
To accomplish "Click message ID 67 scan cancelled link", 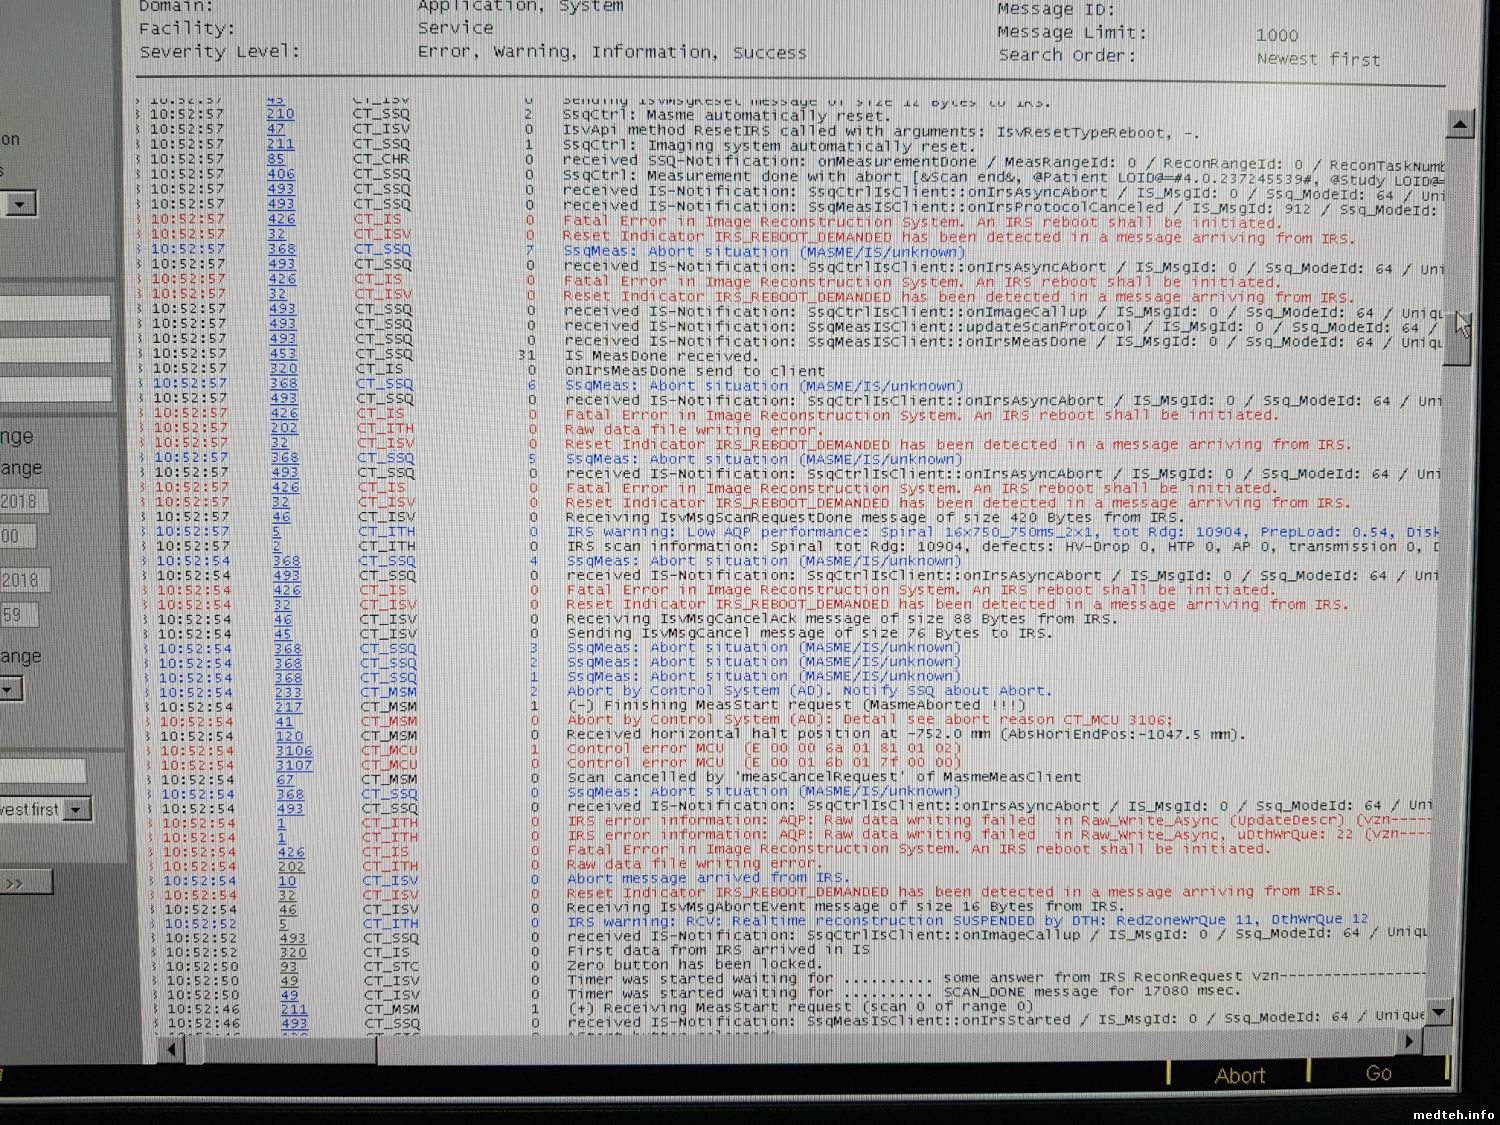I will click(286, 779).
